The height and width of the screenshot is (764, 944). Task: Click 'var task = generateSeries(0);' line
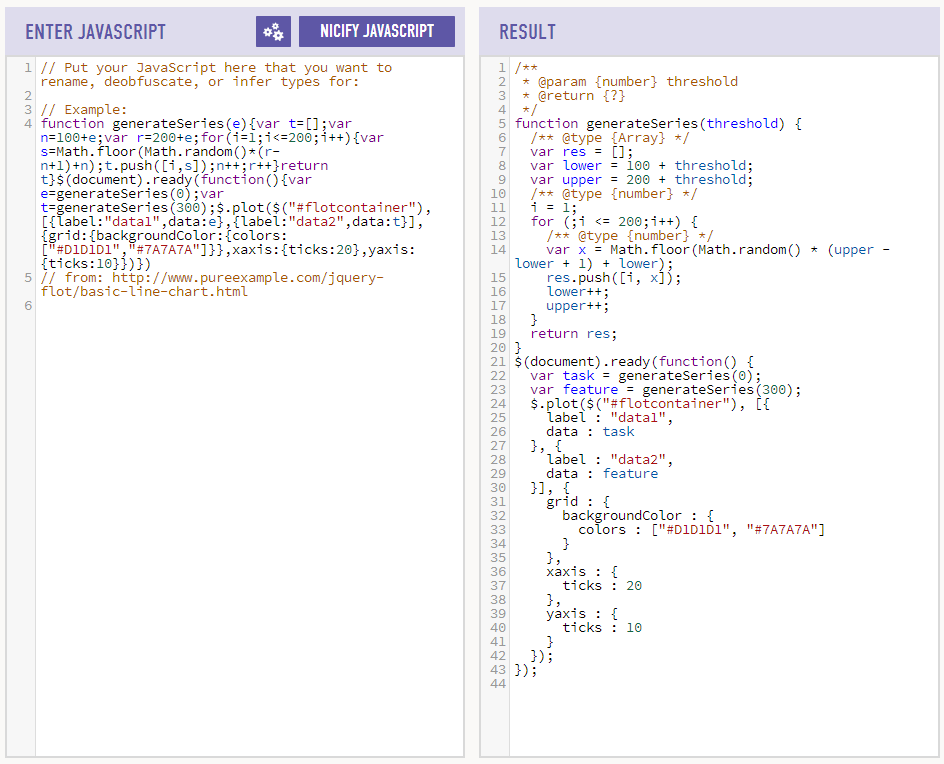tap(646, 376)
